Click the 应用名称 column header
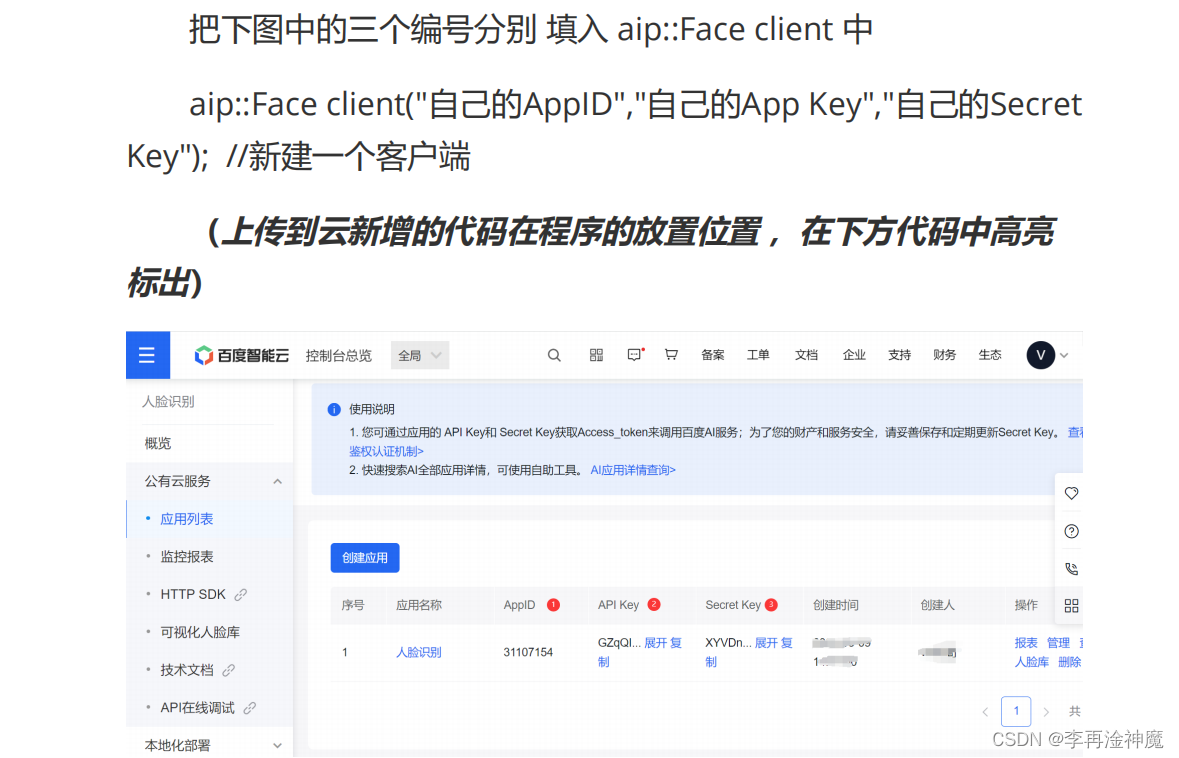Image resolution: width=1179 pixels, height=758 pixels. [419, 605]
